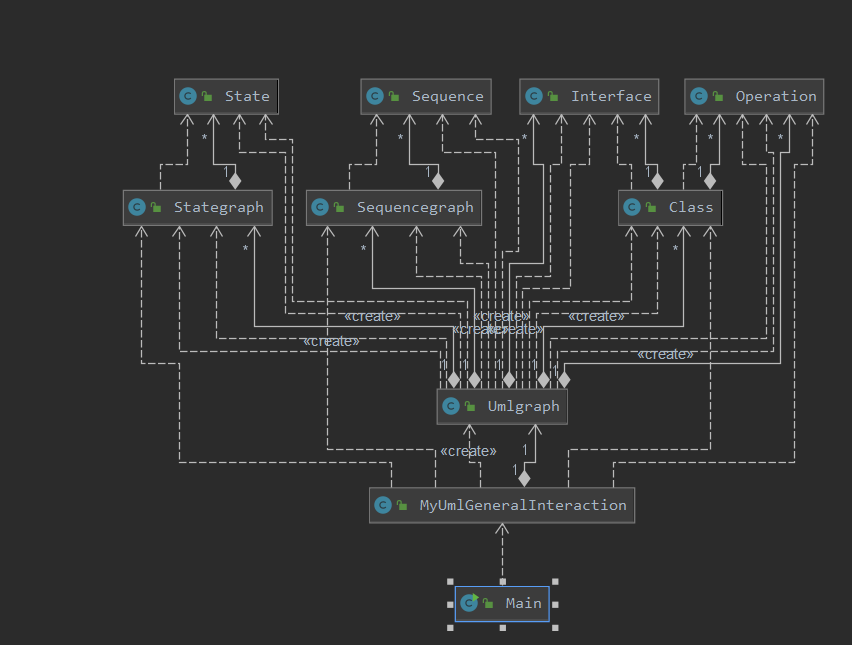
Task: Click the class icon on Interface node
Action: (534, 97)
